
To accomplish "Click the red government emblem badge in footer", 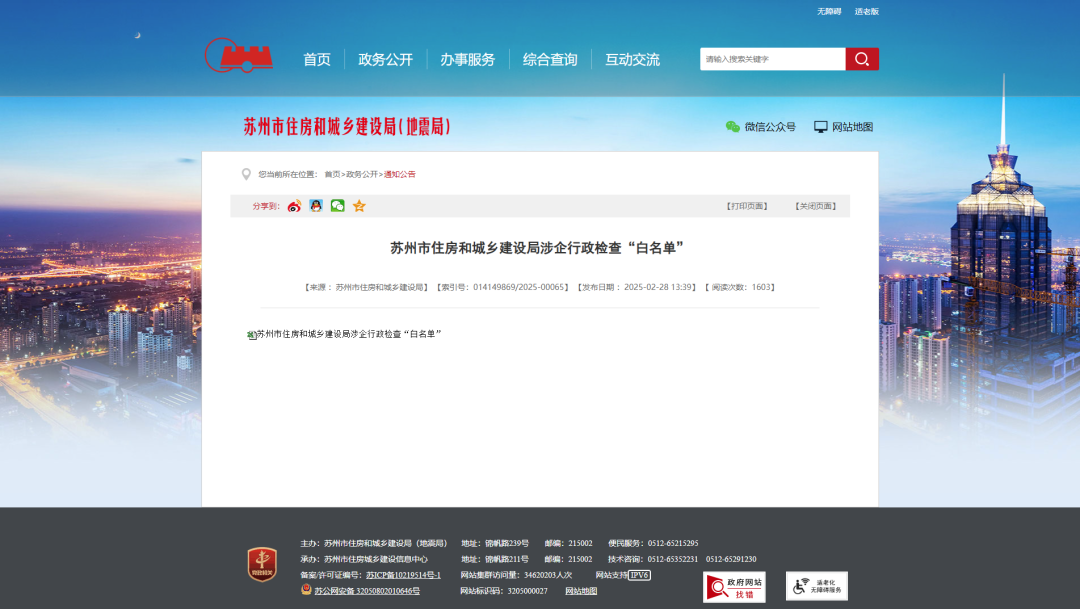I will [262, 565].
